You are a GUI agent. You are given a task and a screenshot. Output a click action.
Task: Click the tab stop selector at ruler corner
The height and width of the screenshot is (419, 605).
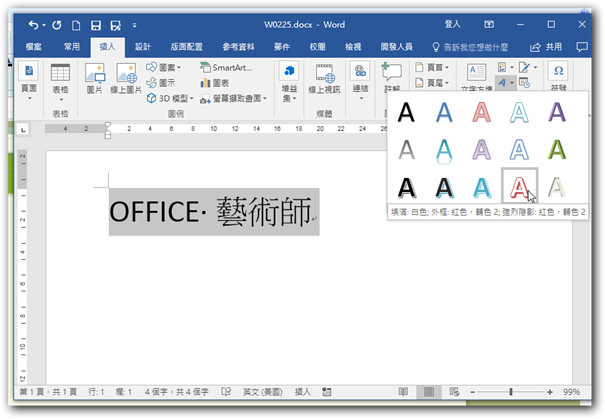click(x=24, y=130)
